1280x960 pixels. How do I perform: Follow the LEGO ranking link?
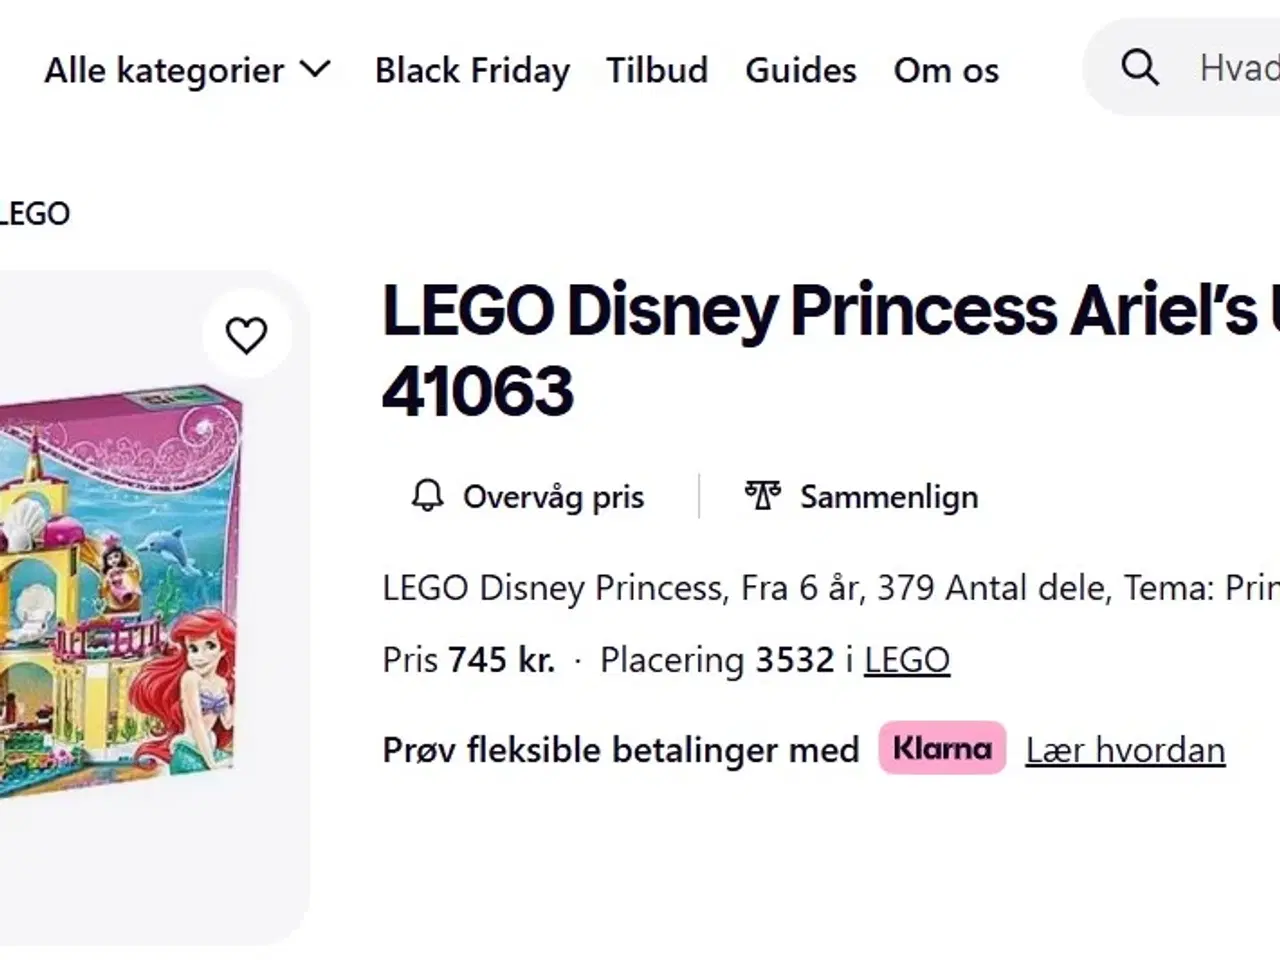pos(906,660)
